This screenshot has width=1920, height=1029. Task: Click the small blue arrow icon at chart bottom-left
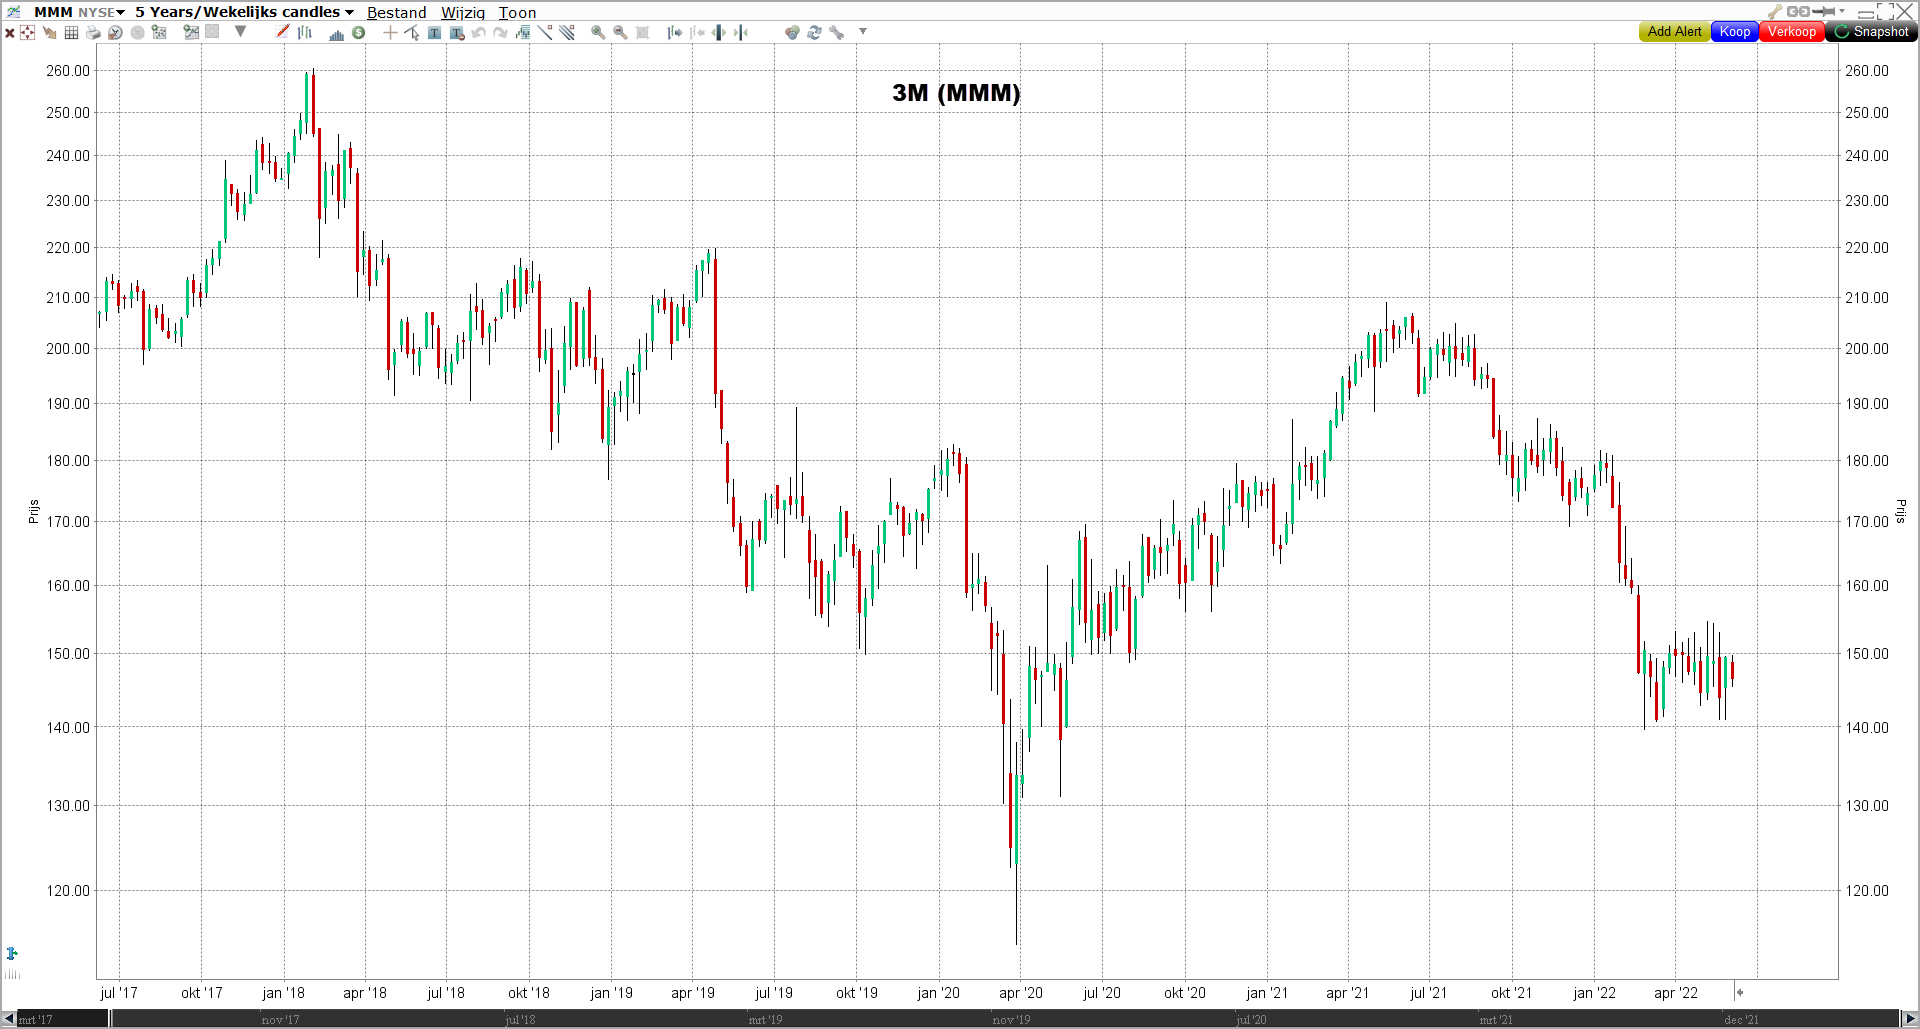(12, 953)
